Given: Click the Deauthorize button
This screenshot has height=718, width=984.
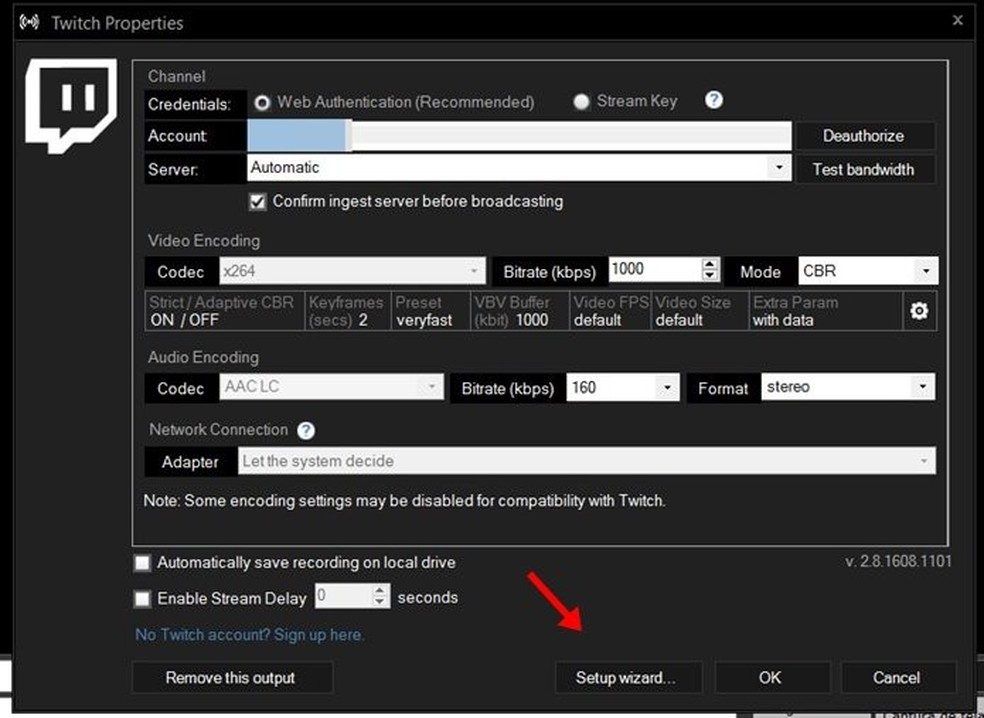Looking at the screenshot, I should point(864,135).
